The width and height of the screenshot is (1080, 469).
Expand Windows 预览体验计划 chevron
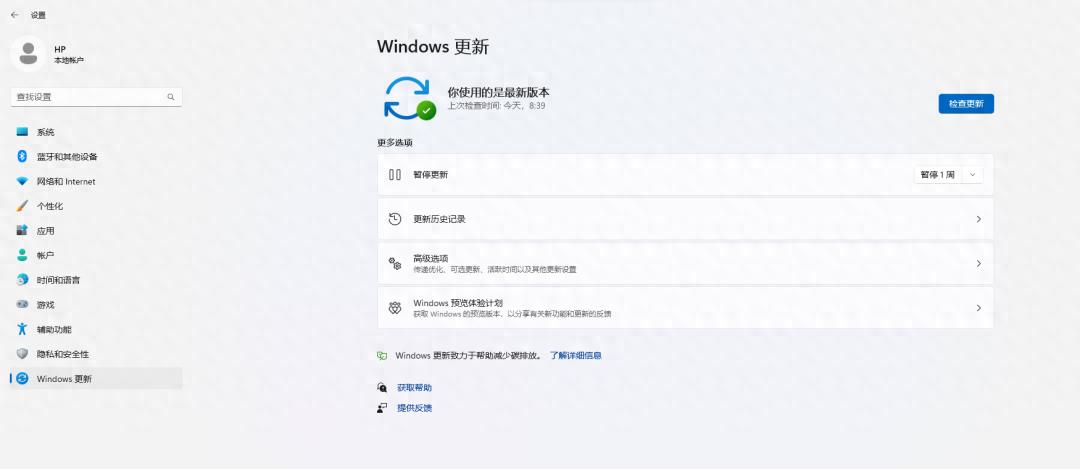tap(979, 308)
